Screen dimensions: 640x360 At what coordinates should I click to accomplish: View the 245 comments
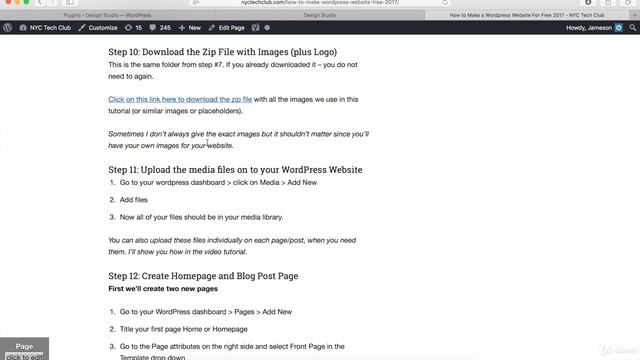[160, 28]
